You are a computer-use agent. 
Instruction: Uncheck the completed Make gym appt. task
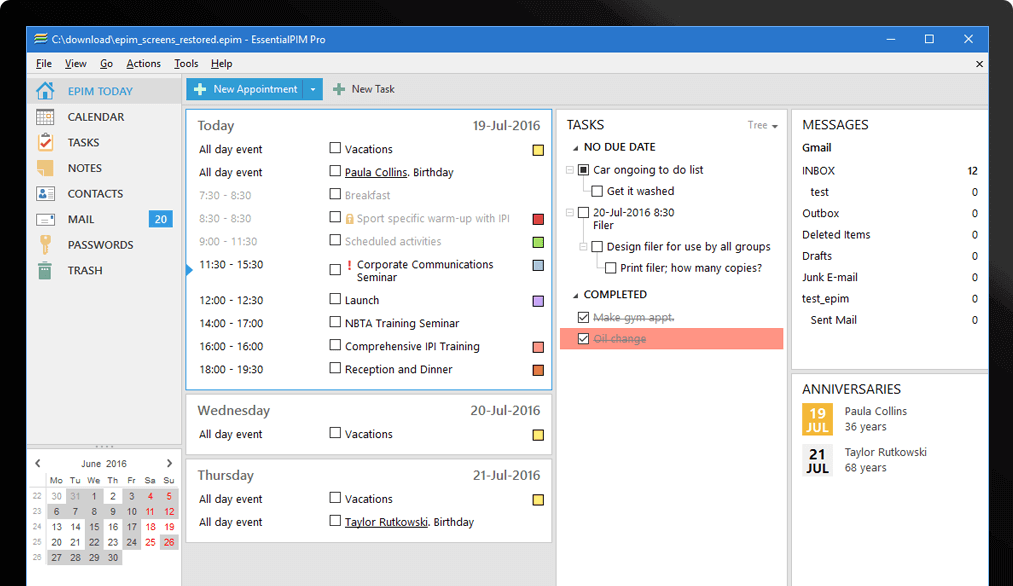point(584,317)
